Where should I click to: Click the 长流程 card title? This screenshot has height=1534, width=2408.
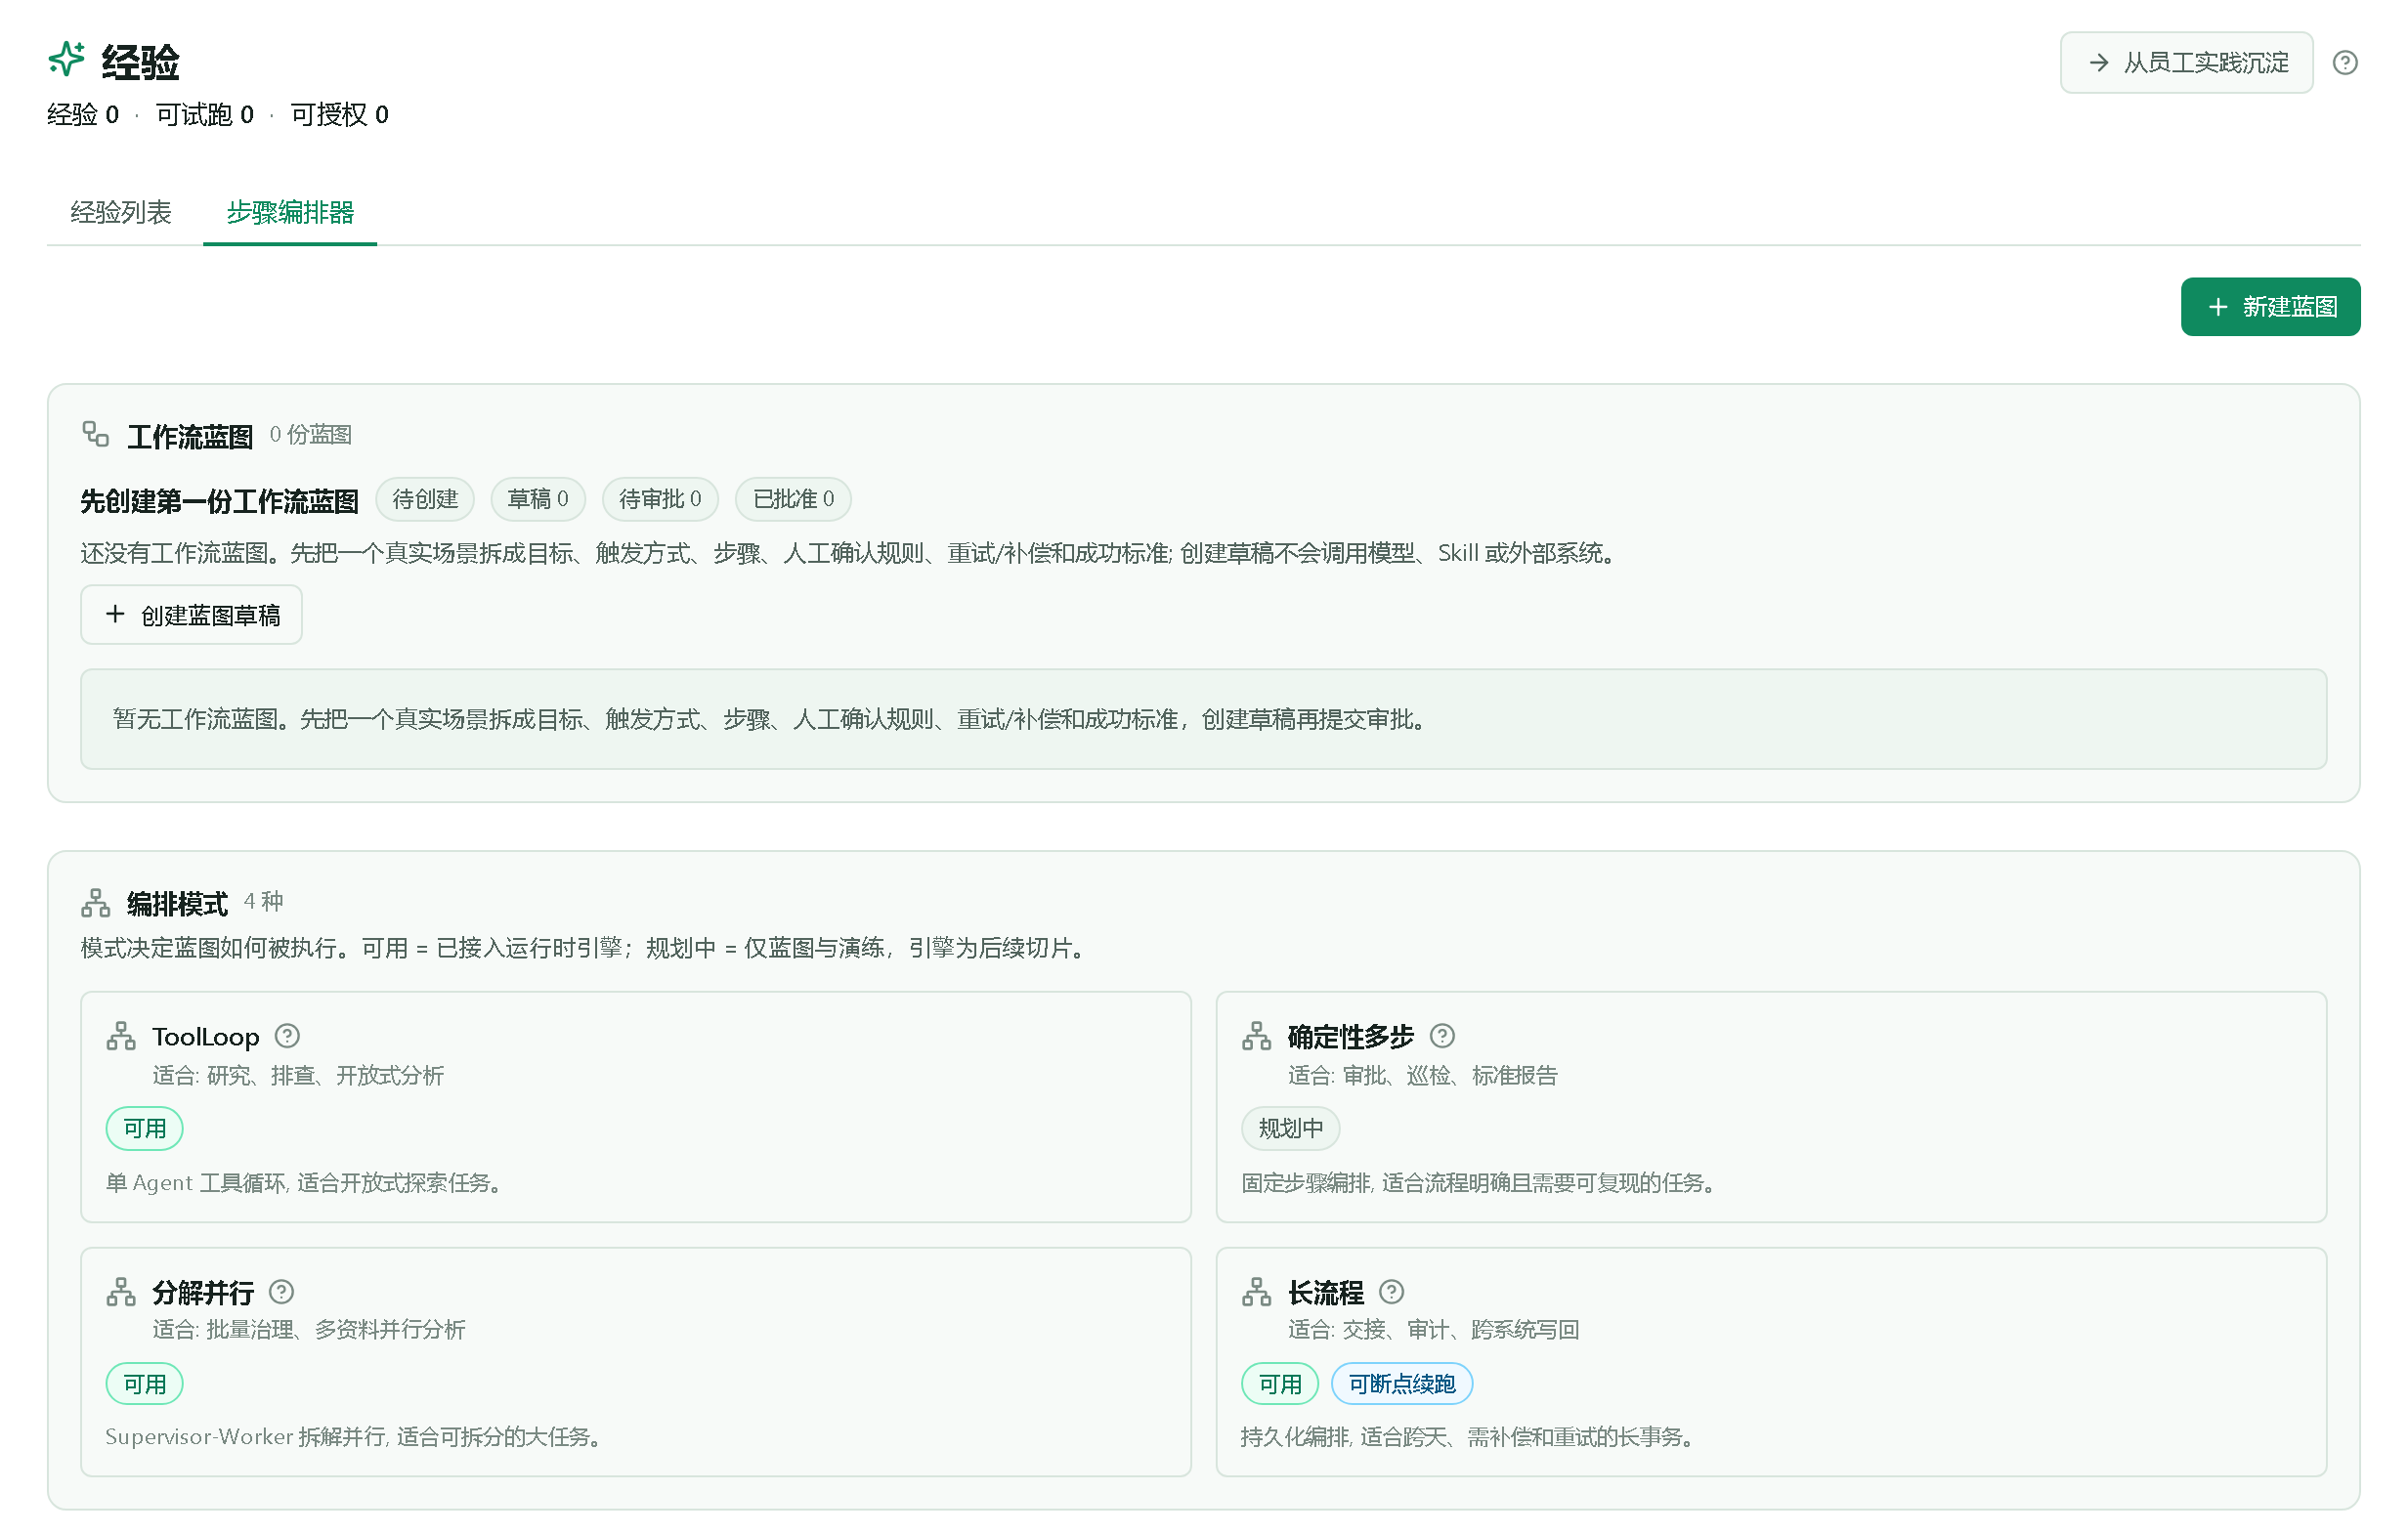pyautogui.click(x=1325, y=1293)
